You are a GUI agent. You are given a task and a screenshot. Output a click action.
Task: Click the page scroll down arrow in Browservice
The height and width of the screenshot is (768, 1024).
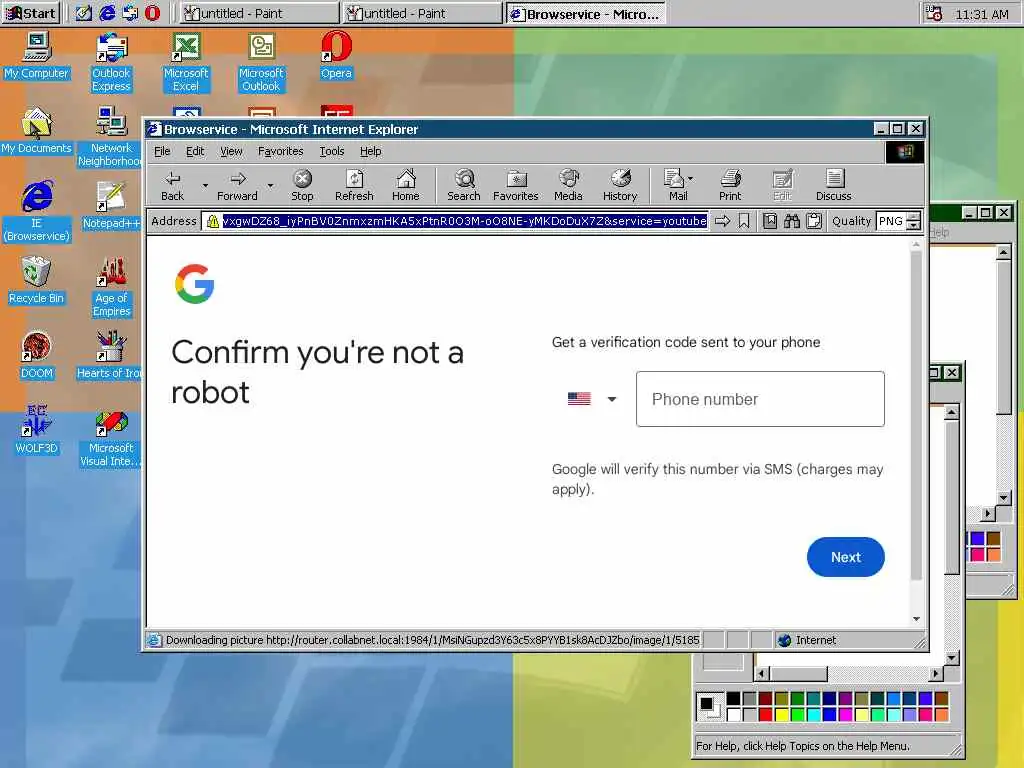click(916, 618)
